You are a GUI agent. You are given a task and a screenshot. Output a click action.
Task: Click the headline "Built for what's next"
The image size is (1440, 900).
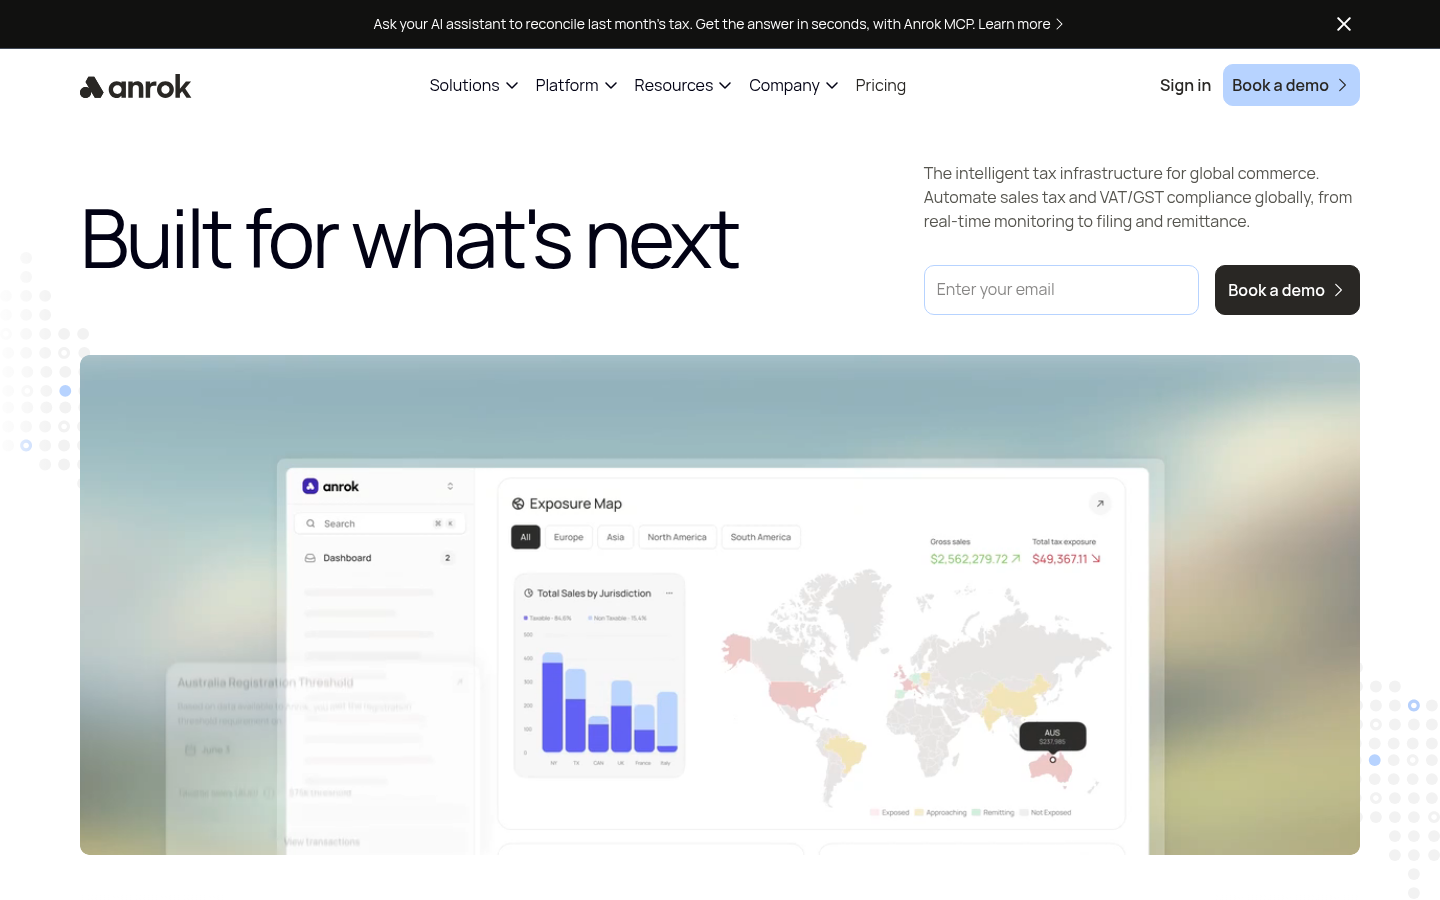[x=410, y=240]
